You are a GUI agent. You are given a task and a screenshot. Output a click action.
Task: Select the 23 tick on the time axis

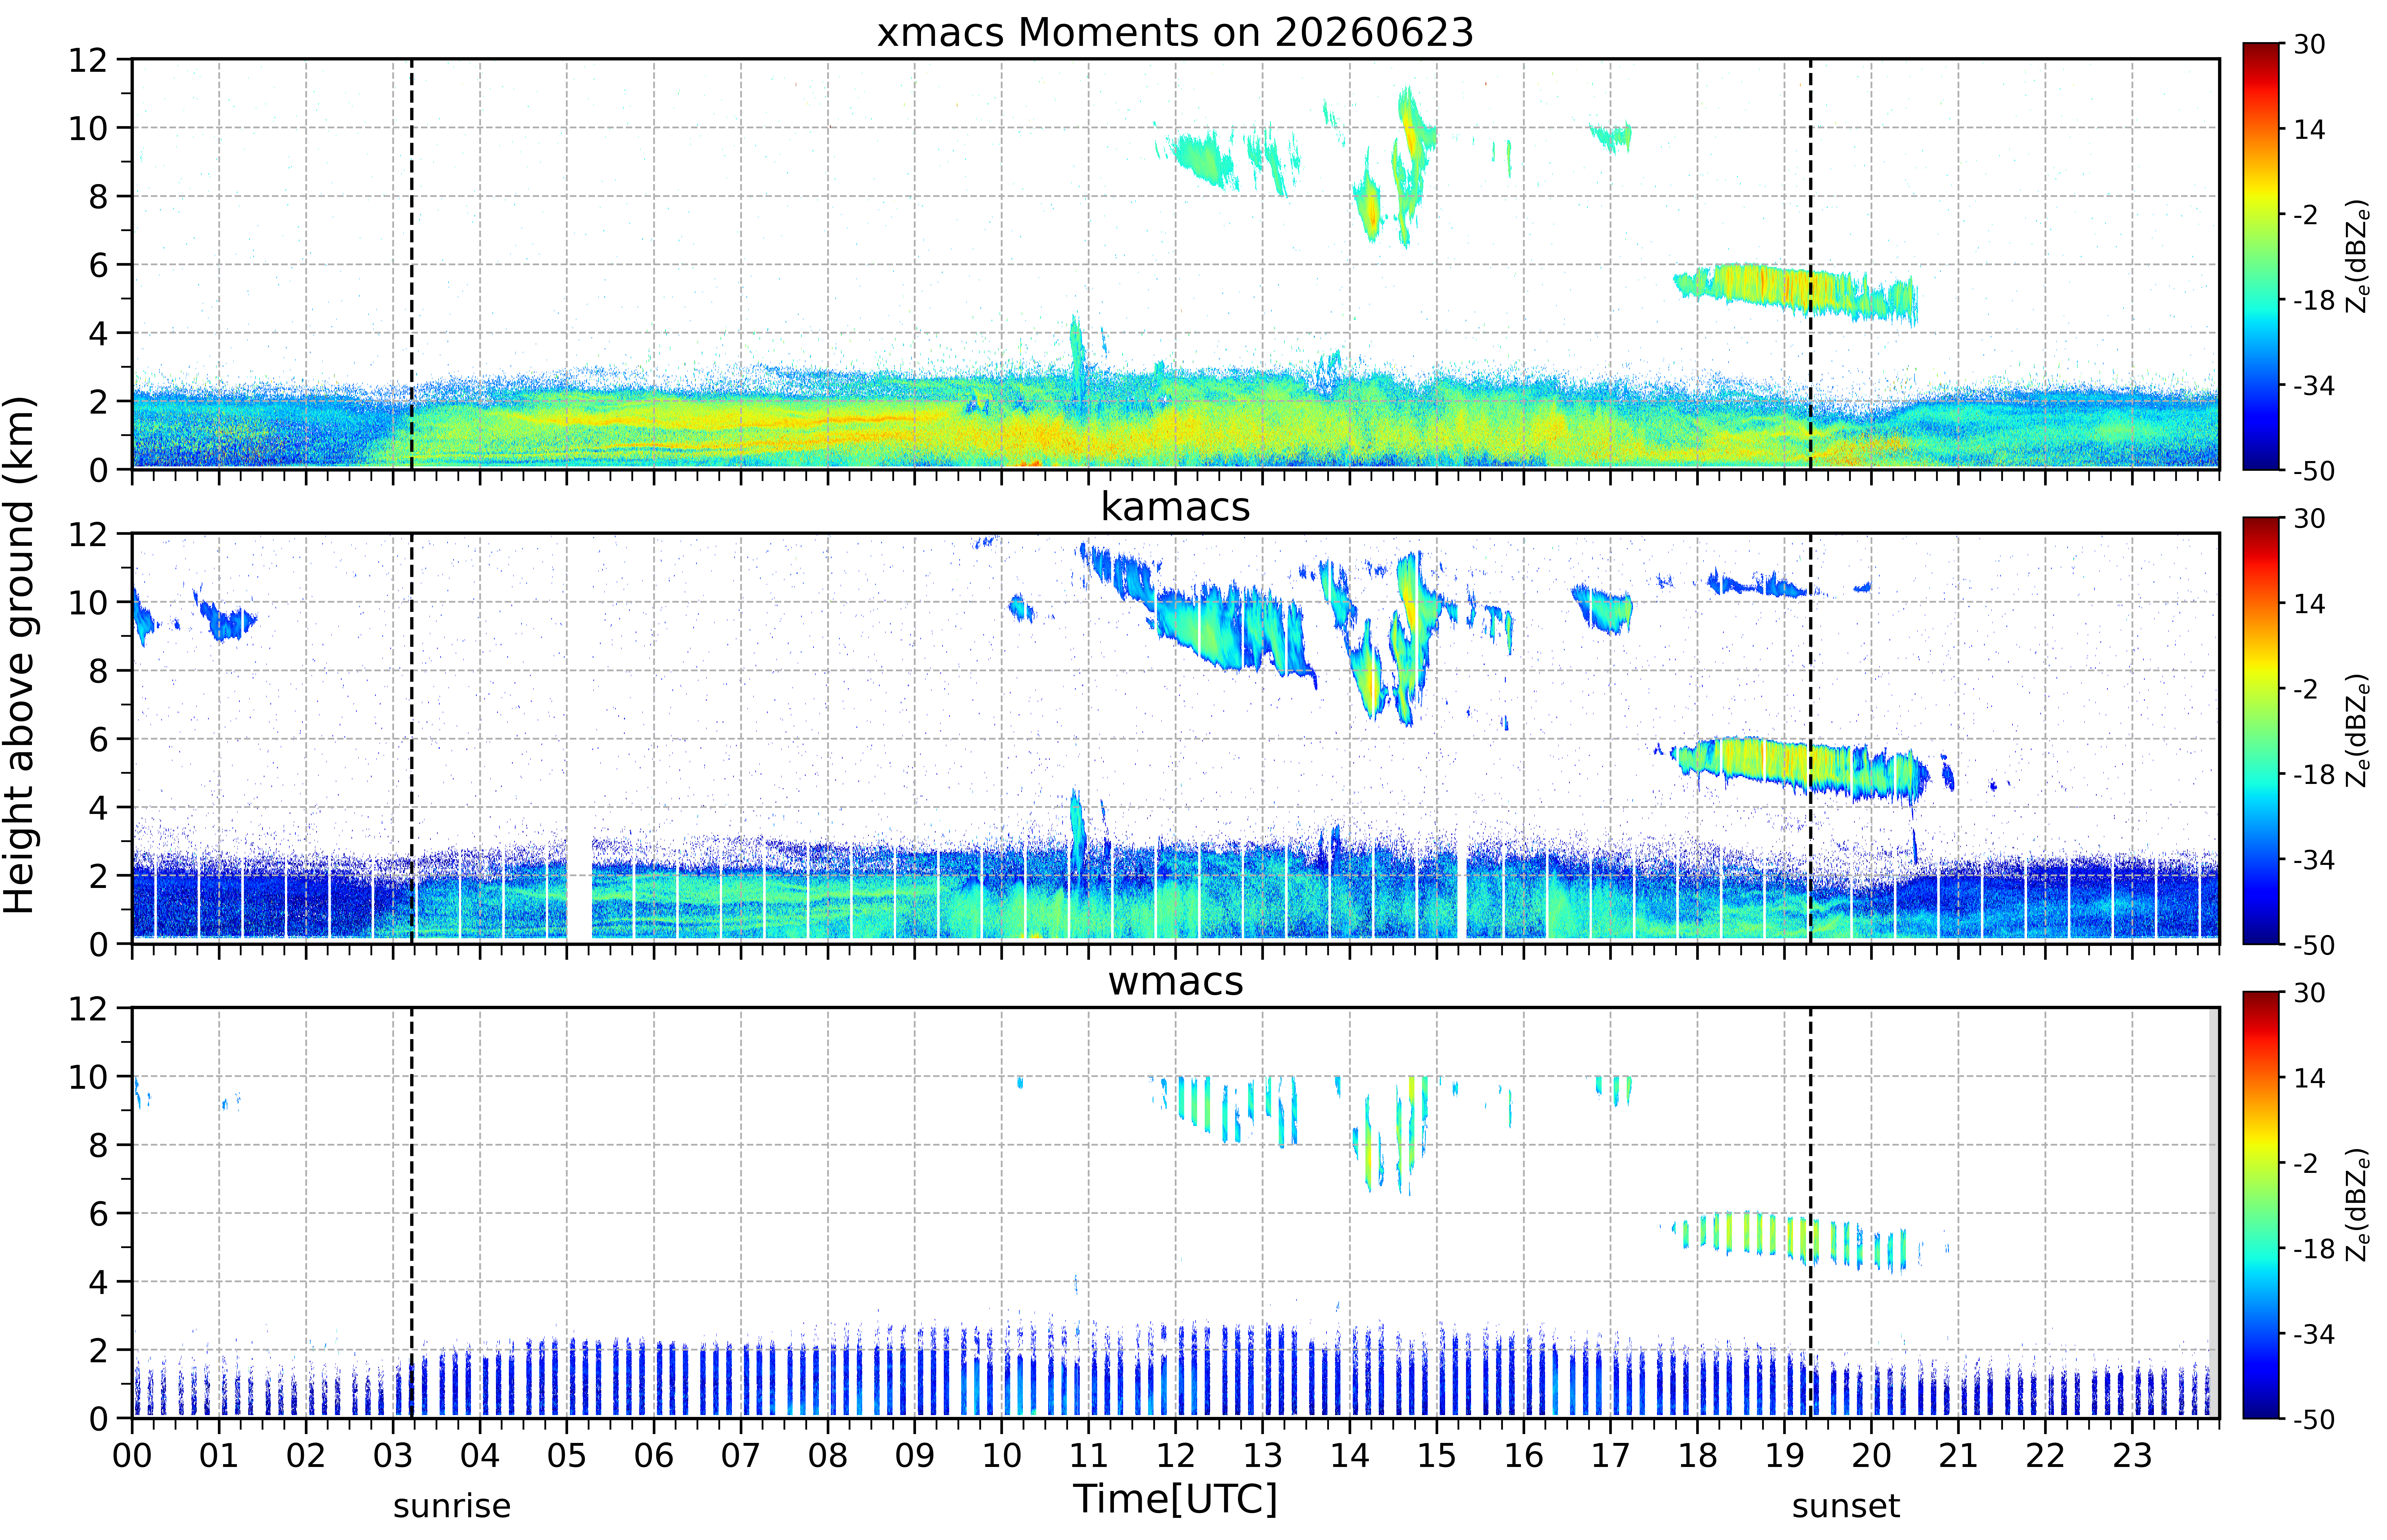(2132, 1455)
